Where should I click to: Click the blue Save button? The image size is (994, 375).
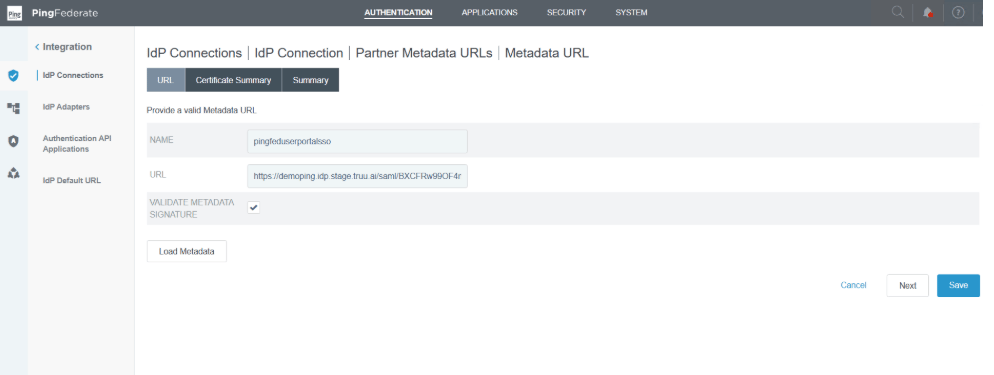tap(958, 286)
